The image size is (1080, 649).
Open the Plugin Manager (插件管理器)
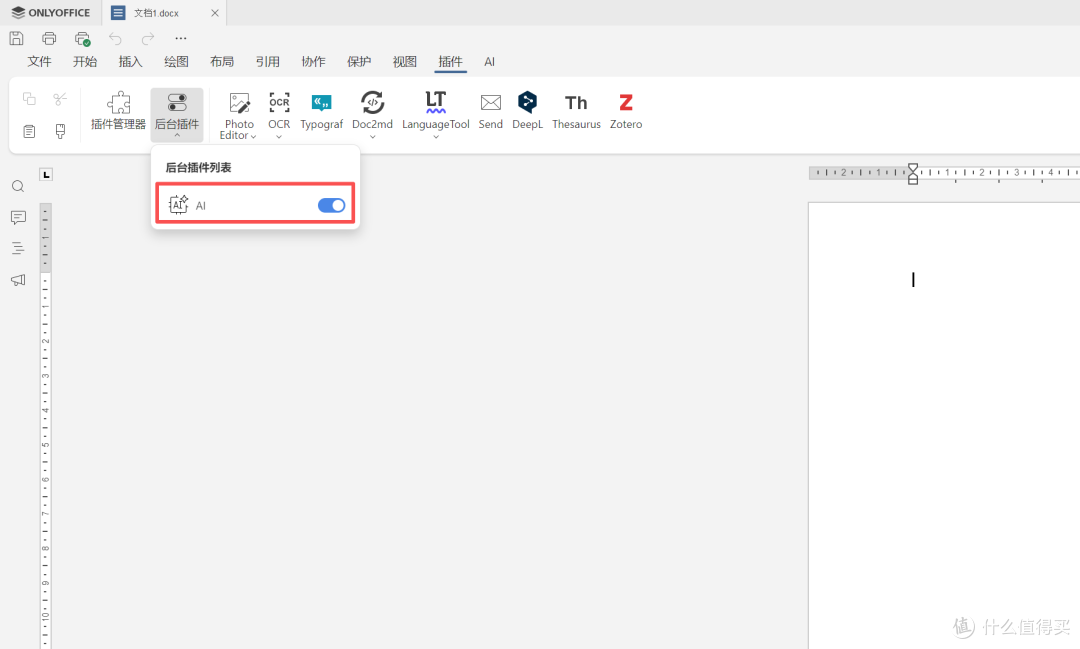[118, 112]
